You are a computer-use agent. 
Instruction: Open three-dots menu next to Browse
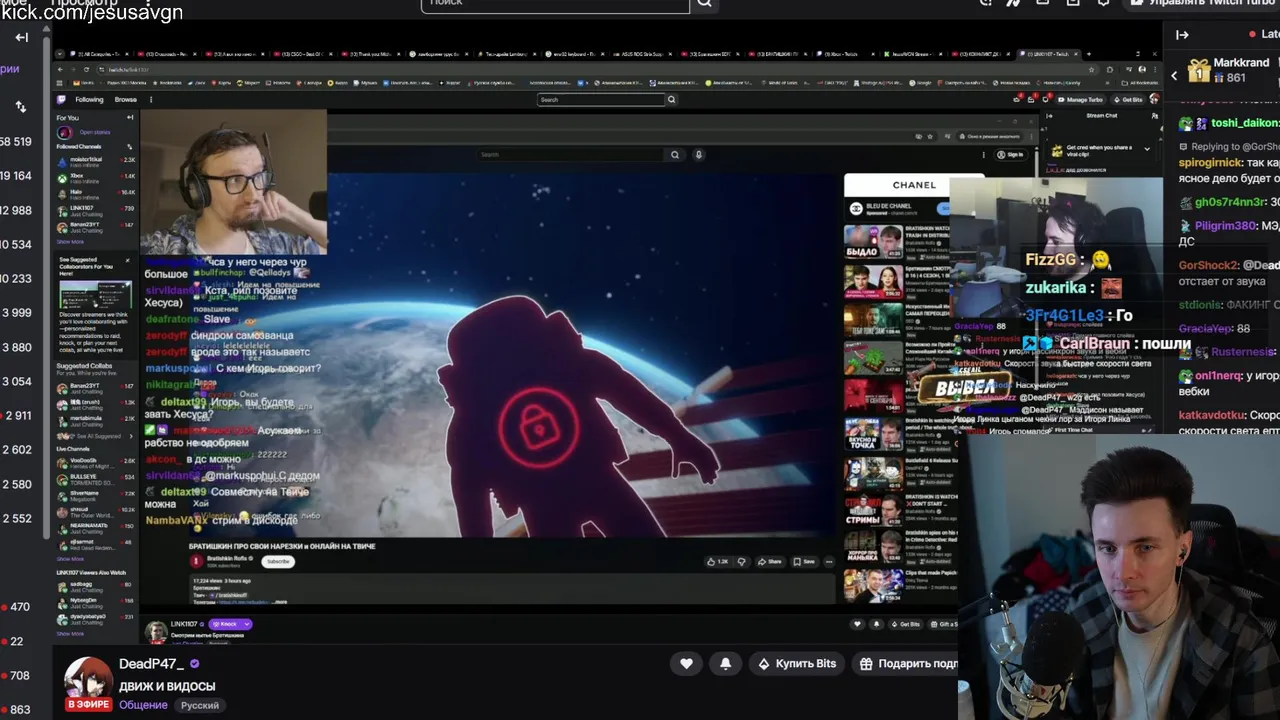coord(151,99)
